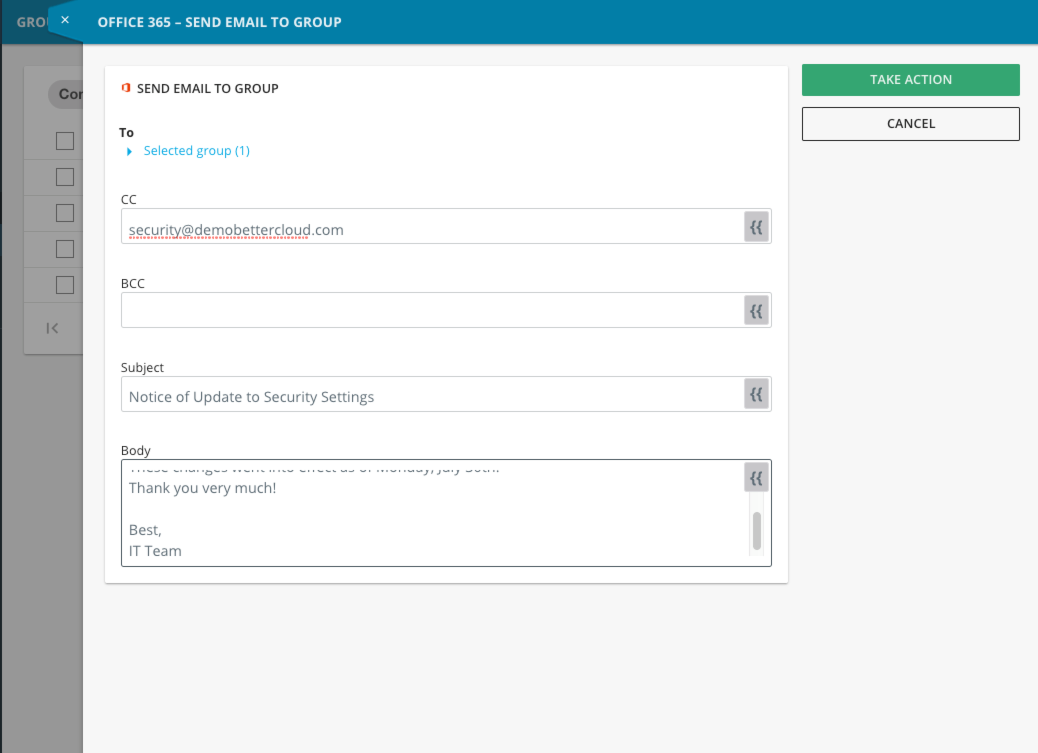Viewport: 1038px width, 753px height.
Task: Open variable picker for CC field
Action: click(x=757, y=227)
